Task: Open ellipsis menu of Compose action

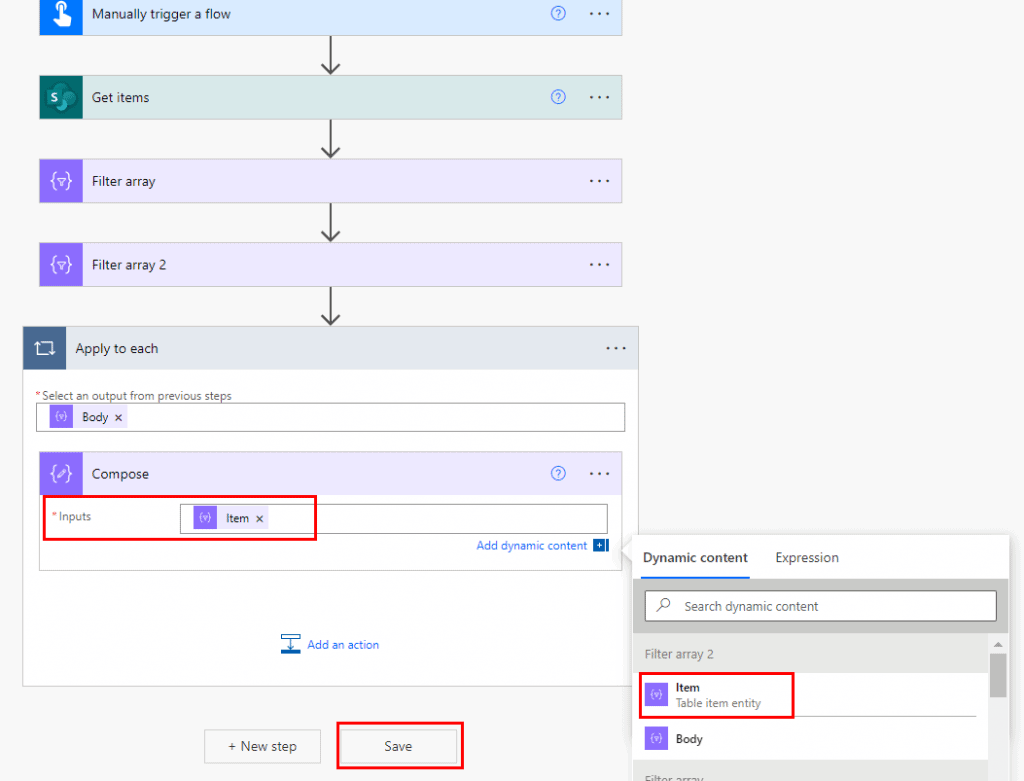Action: coord(600,473)
